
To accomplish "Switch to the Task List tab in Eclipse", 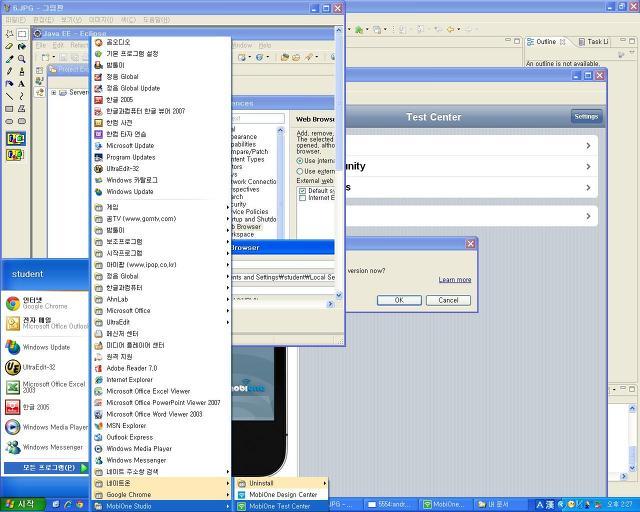I will pos(594,42).
